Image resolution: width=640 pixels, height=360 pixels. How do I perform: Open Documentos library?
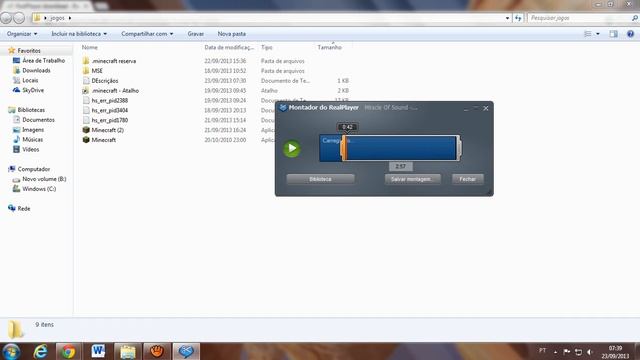[x=38, y=120]
